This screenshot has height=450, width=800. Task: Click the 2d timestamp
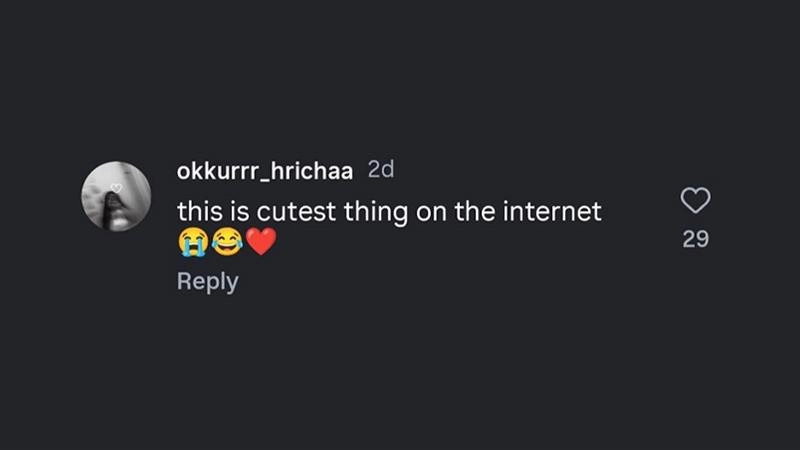381,170
